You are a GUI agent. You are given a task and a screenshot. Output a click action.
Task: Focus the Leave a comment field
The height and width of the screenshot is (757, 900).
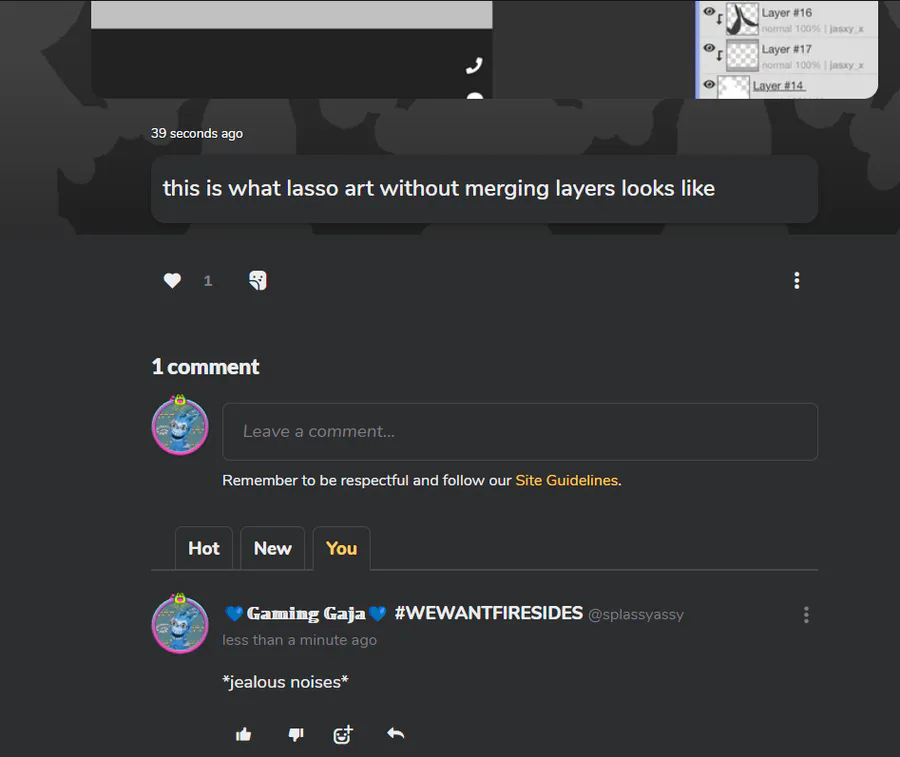tap(520, 432)
